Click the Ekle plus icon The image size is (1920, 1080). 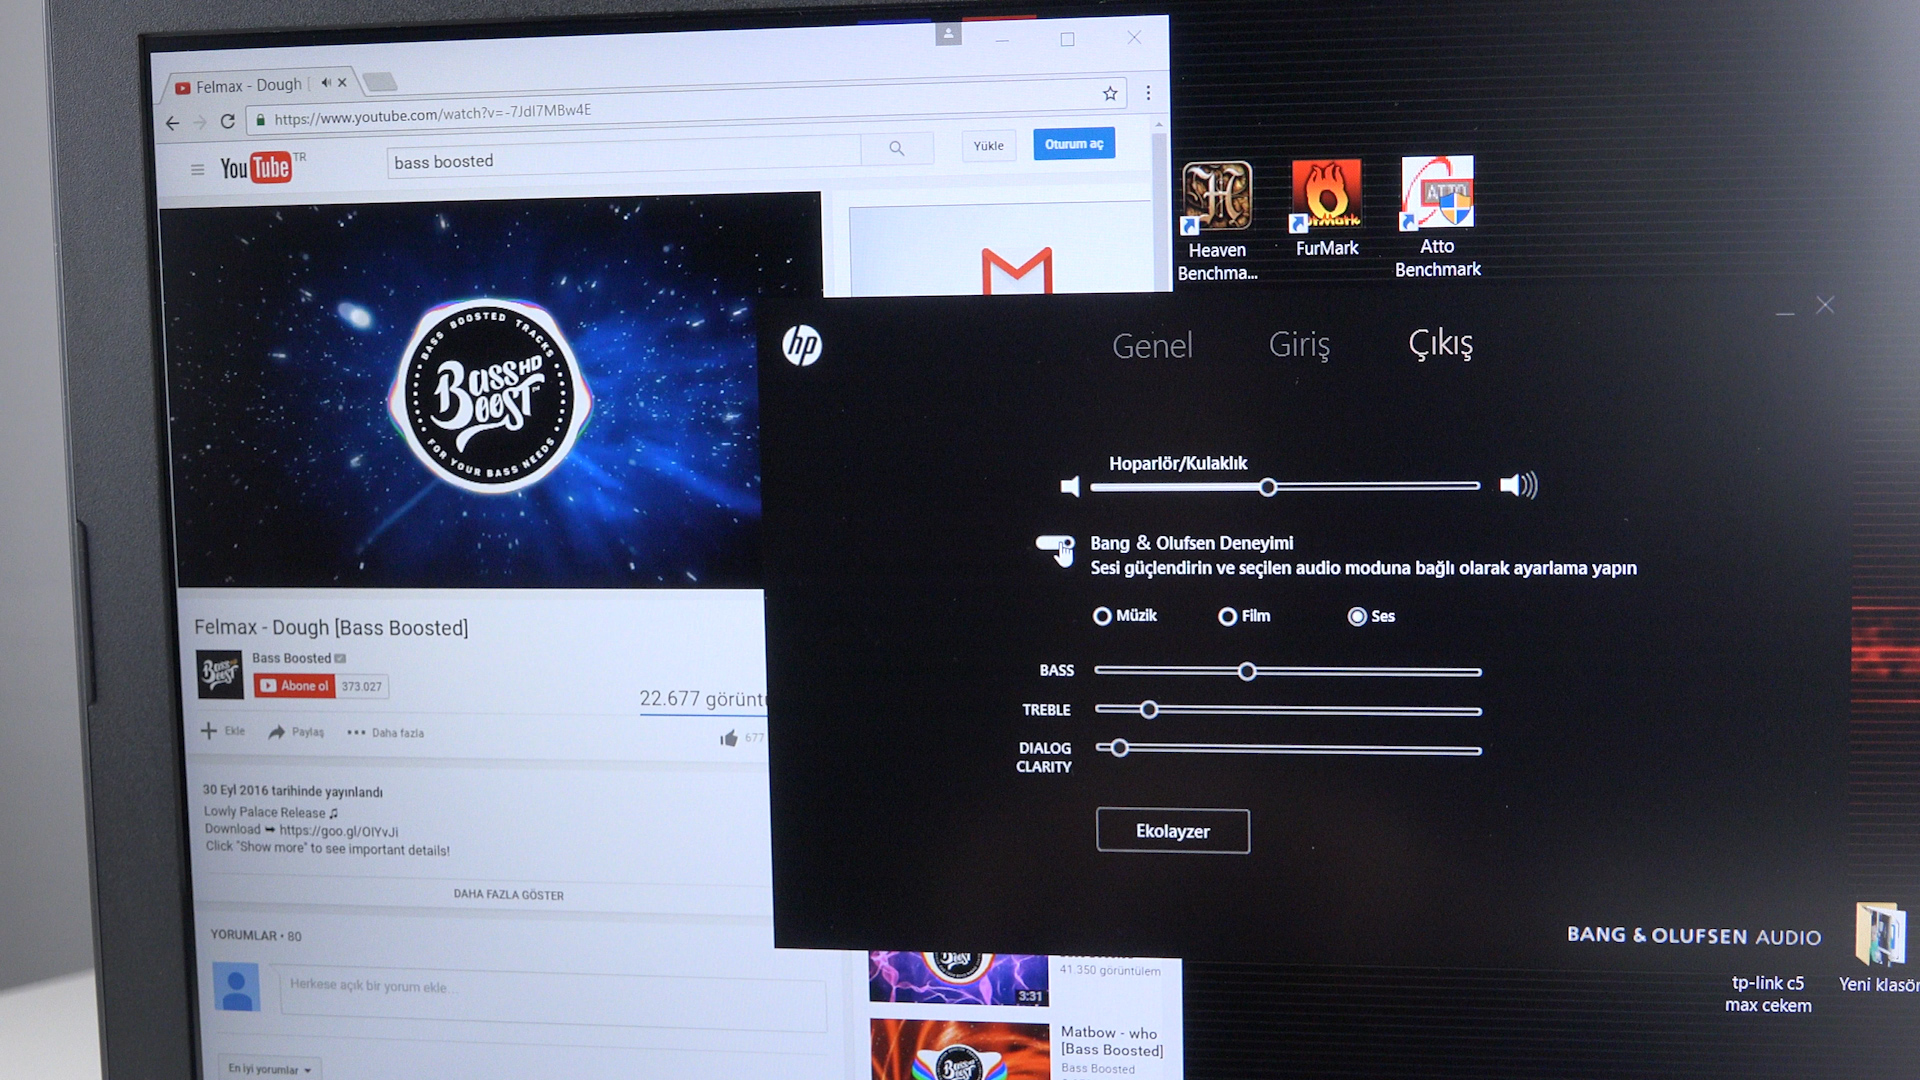209,731
